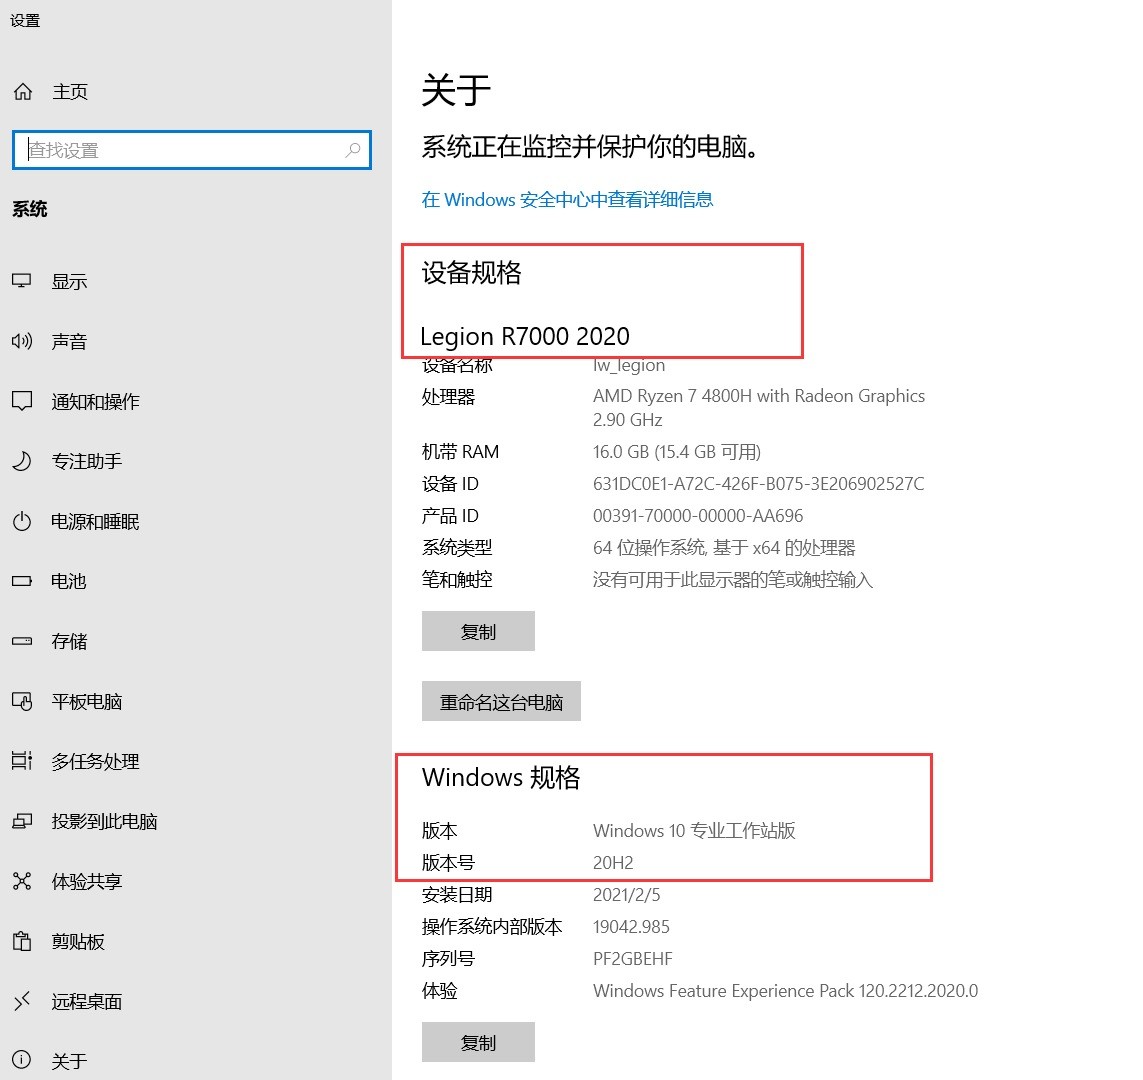Open 声音 settings via the speaker icon
The width and height of the screenshot is (1143, 1080).
[22, 341]
